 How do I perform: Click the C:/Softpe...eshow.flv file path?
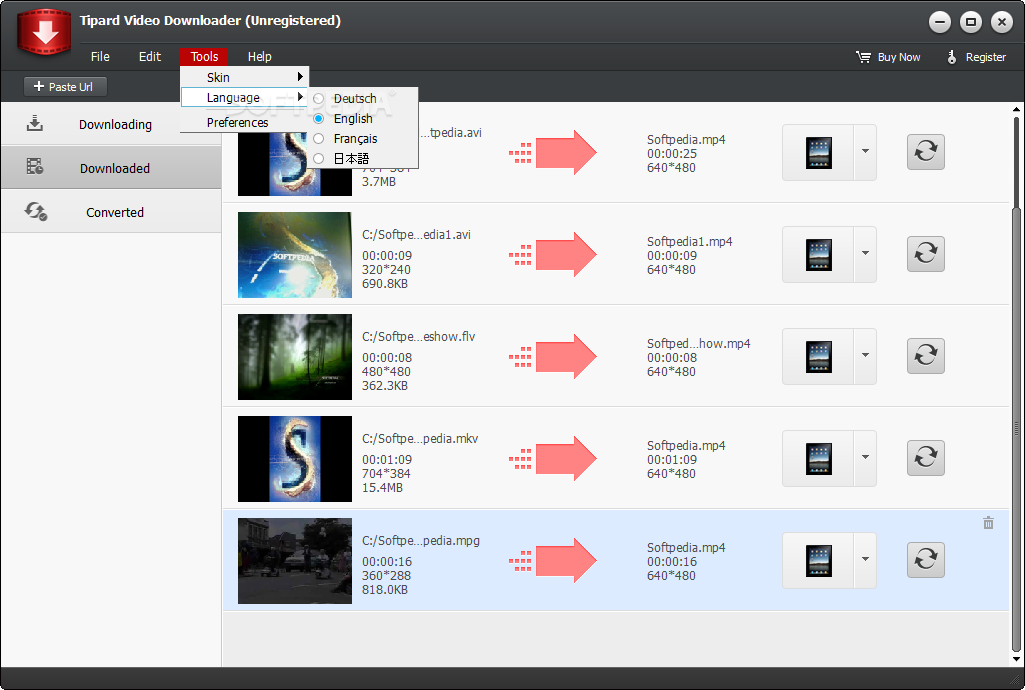click(418, 337)
